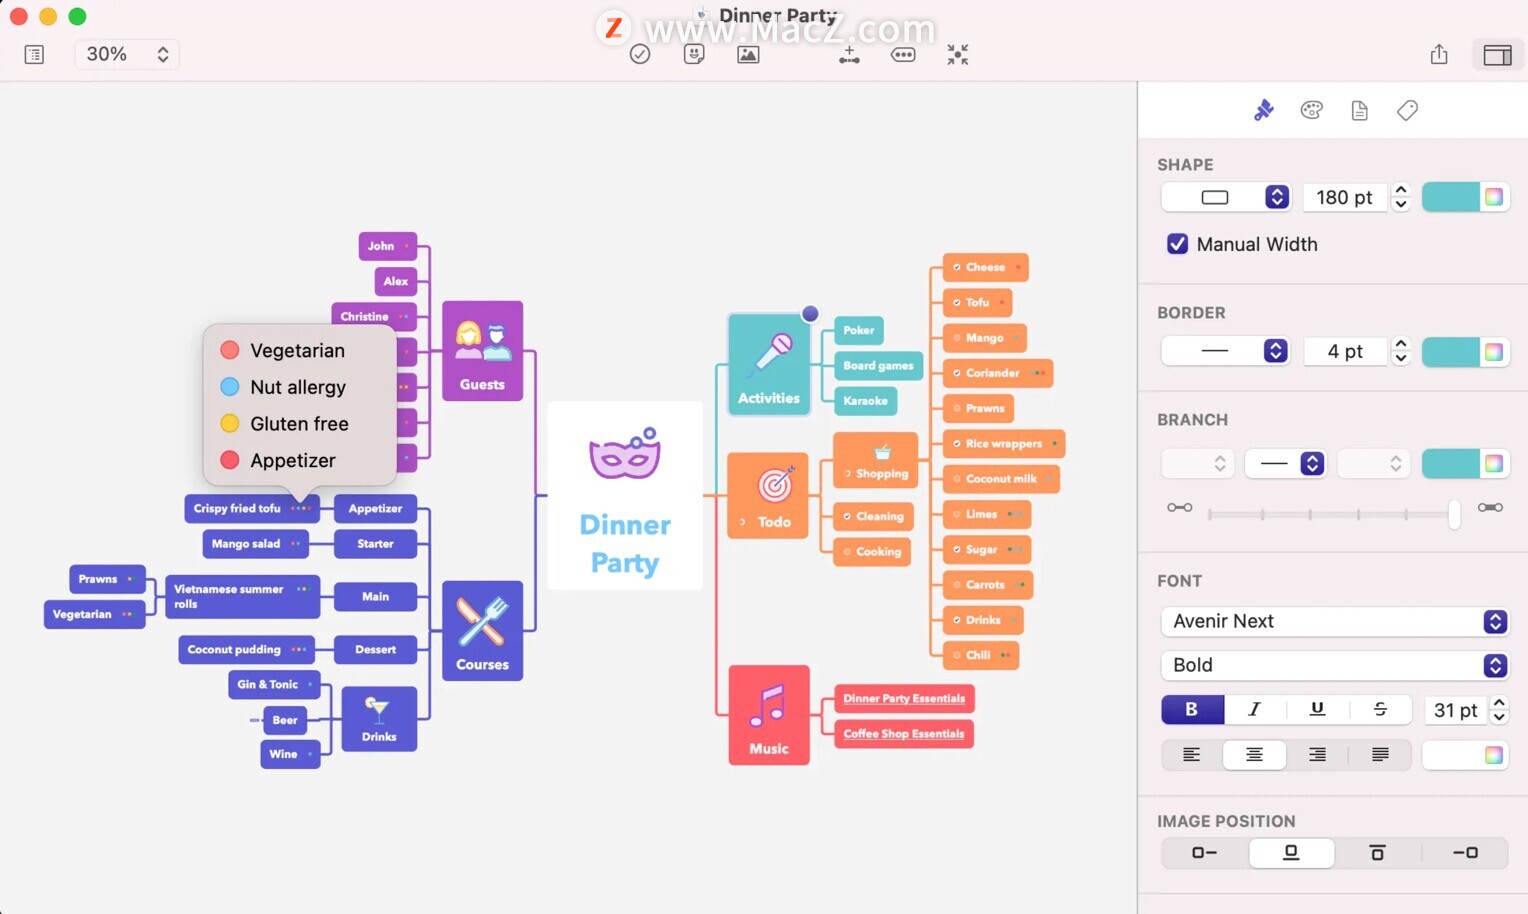
Task: Open the theme palette inspector tab
Action: [1312, 110]
